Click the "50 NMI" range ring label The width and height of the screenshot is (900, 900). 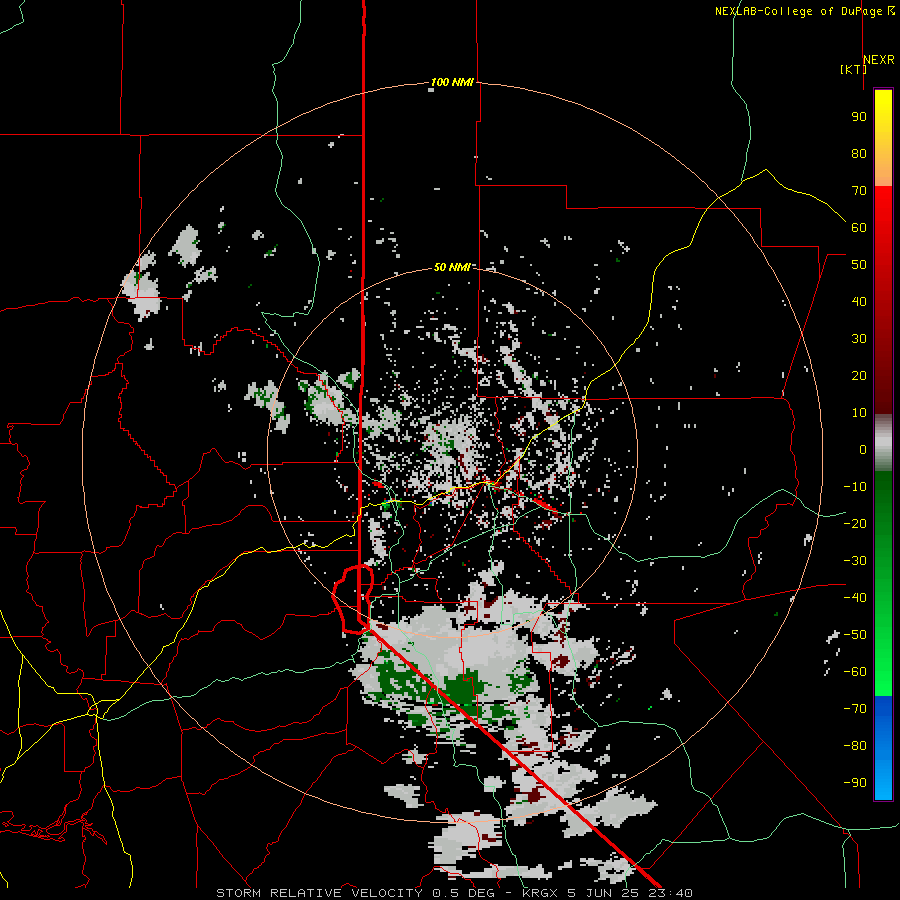coord(452,267)
